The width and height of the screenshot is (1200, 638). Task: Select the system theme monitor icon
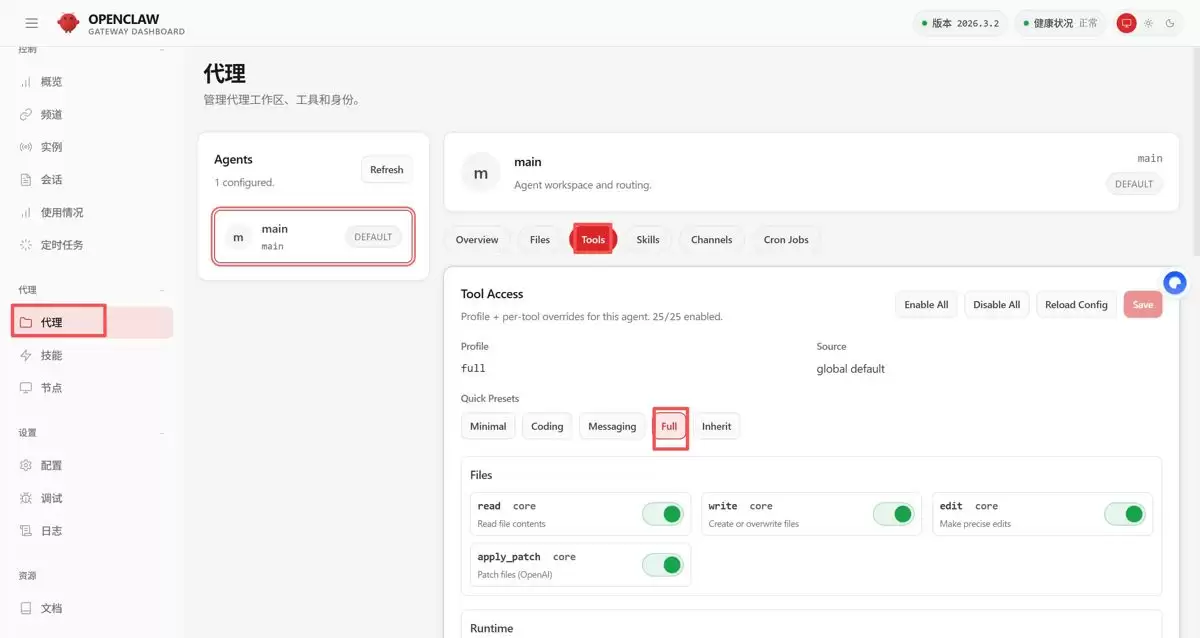pos(1127,23)
